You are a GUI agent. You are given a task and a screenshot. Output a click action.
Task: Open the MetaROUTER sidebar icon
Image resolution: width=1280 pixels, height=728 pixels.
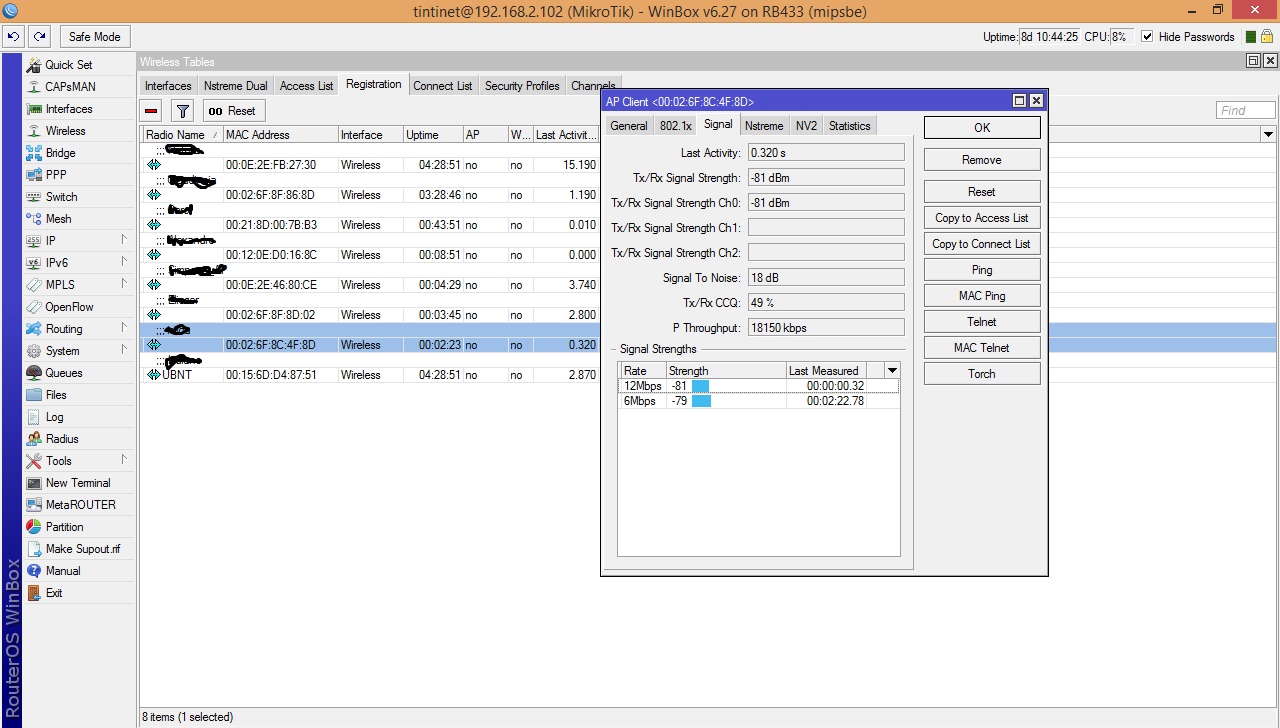(34, 505)
